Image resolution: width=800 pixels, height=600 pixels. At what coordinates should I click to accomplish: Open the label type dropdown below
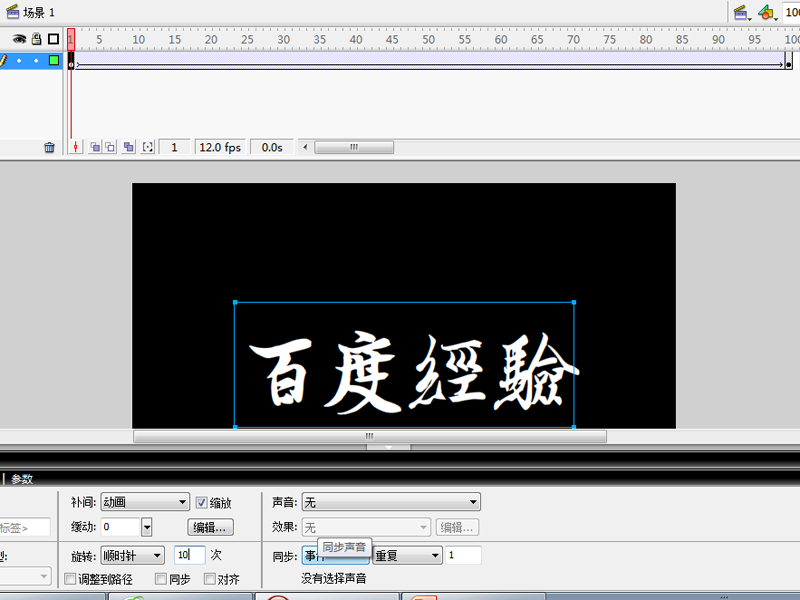(26, 577)
